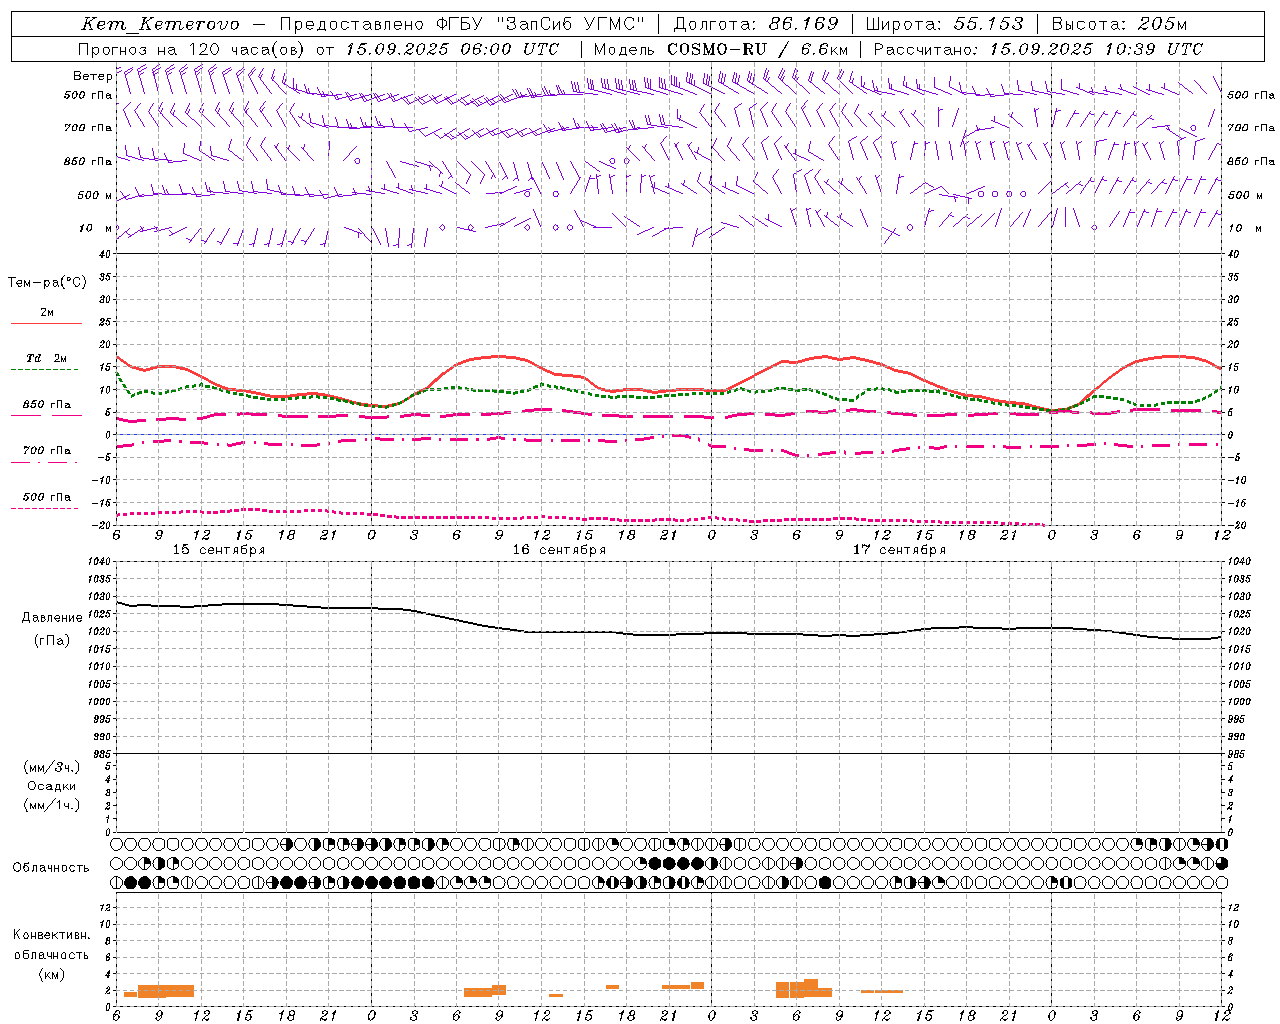Click the (мм/1ч.) precipitation unit label
This screenshot has width=1280, height=1024.
(52, 805)
